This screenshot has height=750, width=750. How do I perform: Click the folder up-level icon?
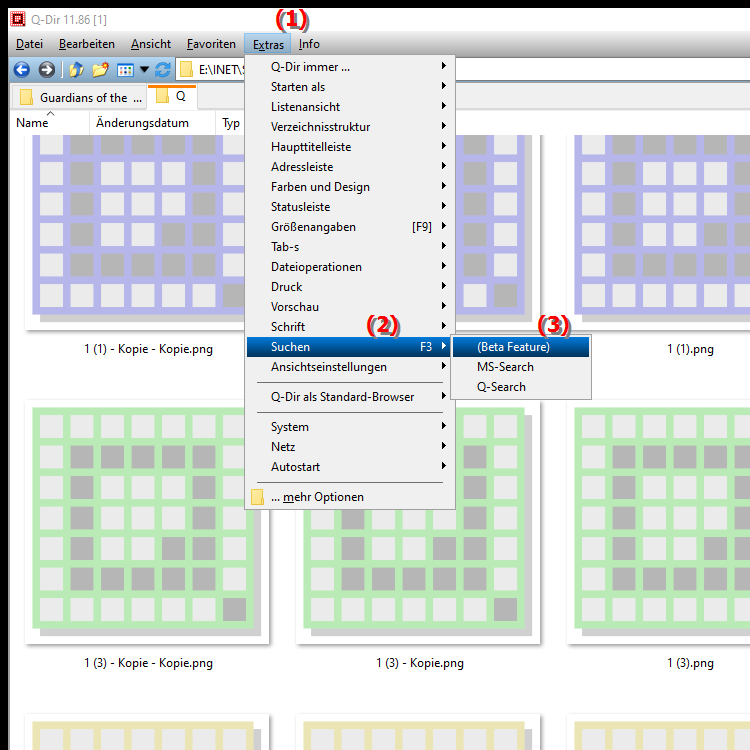pos(76,70)
